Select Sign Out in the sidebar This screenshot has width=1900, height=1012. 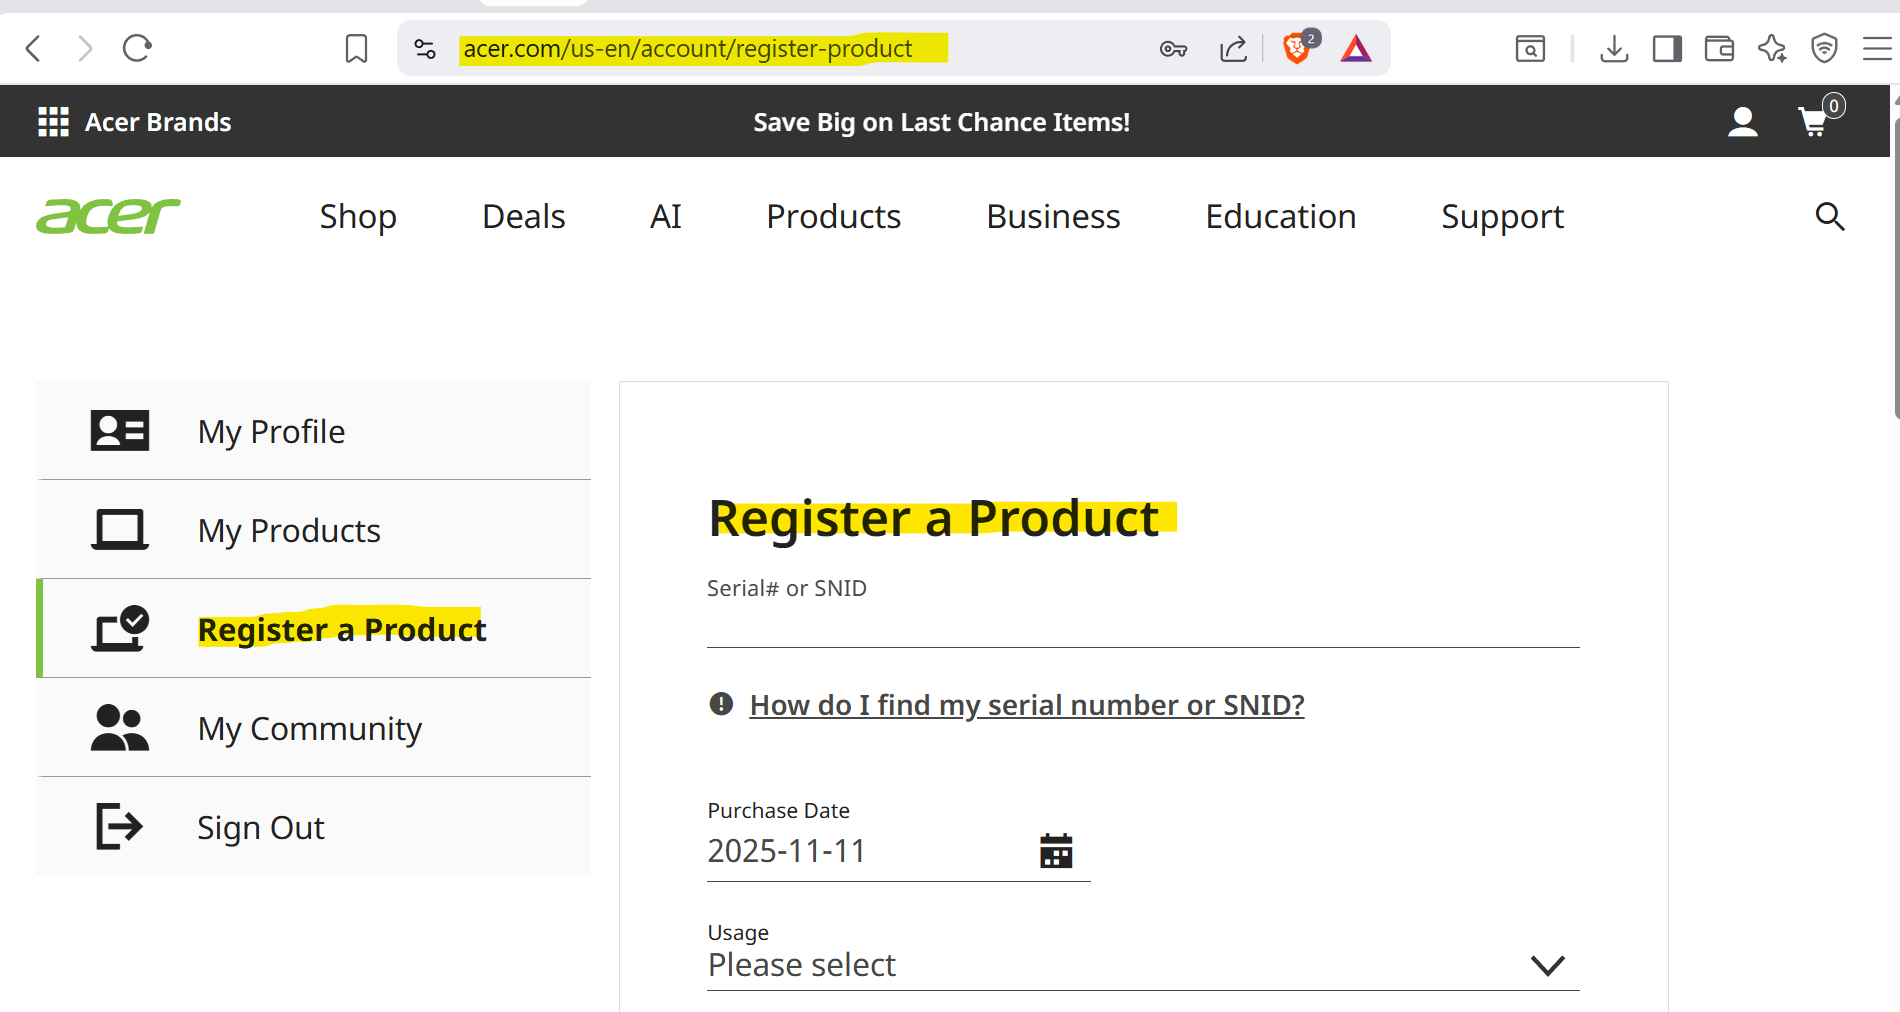click(x=260, y=826)
